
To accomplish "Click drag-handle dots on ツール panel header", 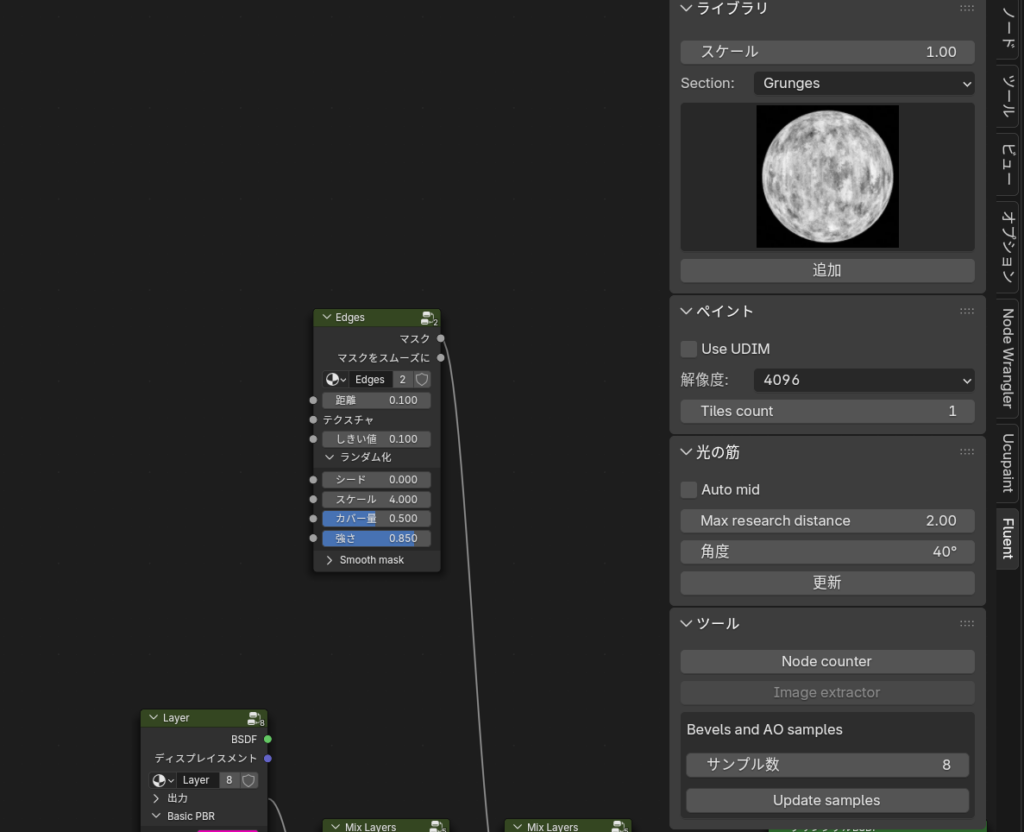I will coord(966,623).
